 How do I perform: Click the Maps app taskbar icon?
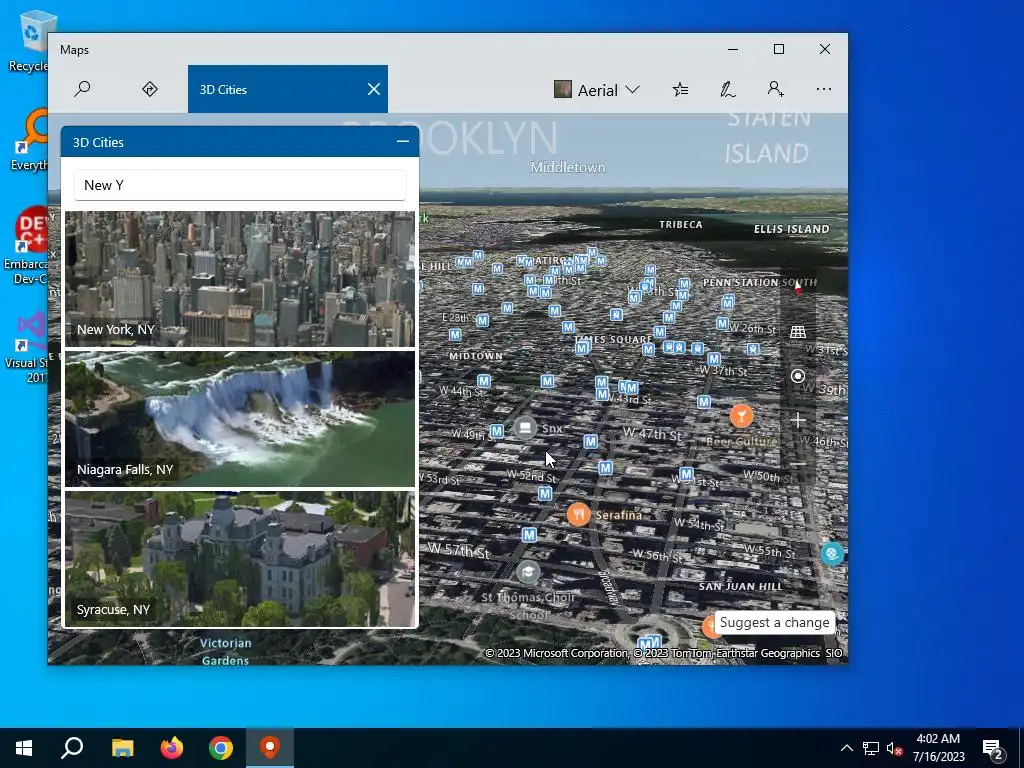(x=270, y=748)
